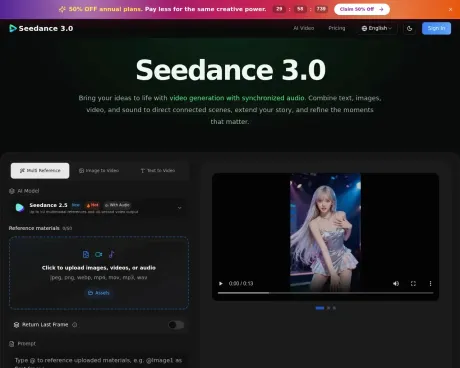Click the video progress bar
460x368 pixels.
tap(326, 293)
